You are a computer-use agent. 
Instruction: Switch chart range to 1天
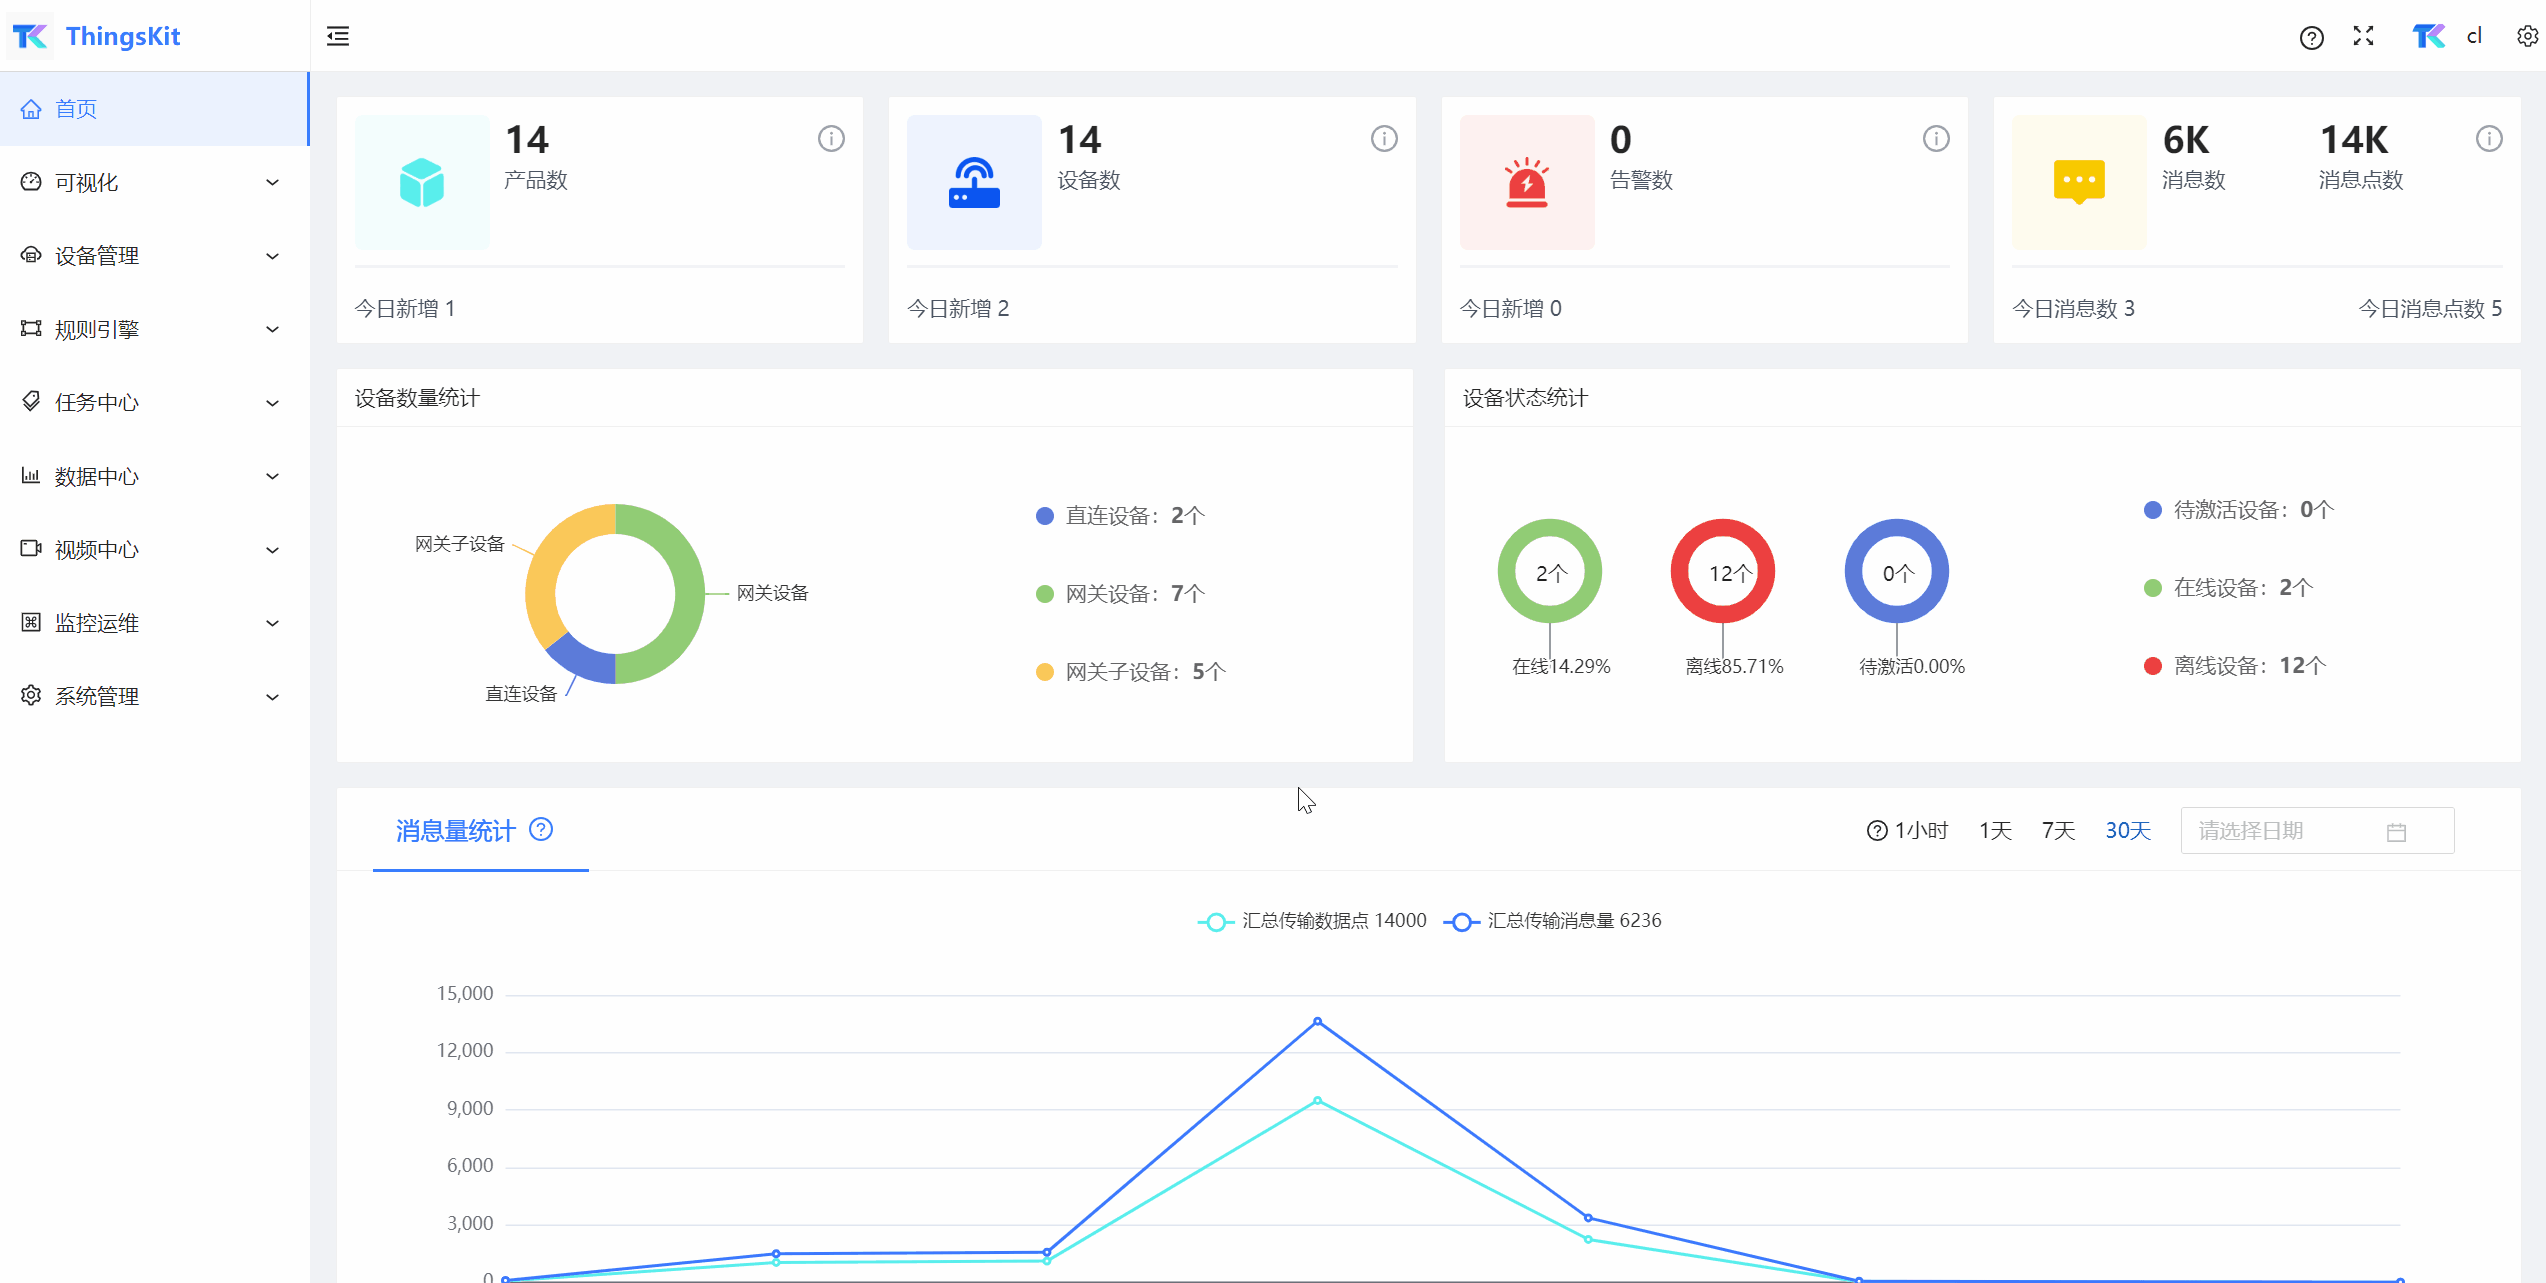point(1995,830)
